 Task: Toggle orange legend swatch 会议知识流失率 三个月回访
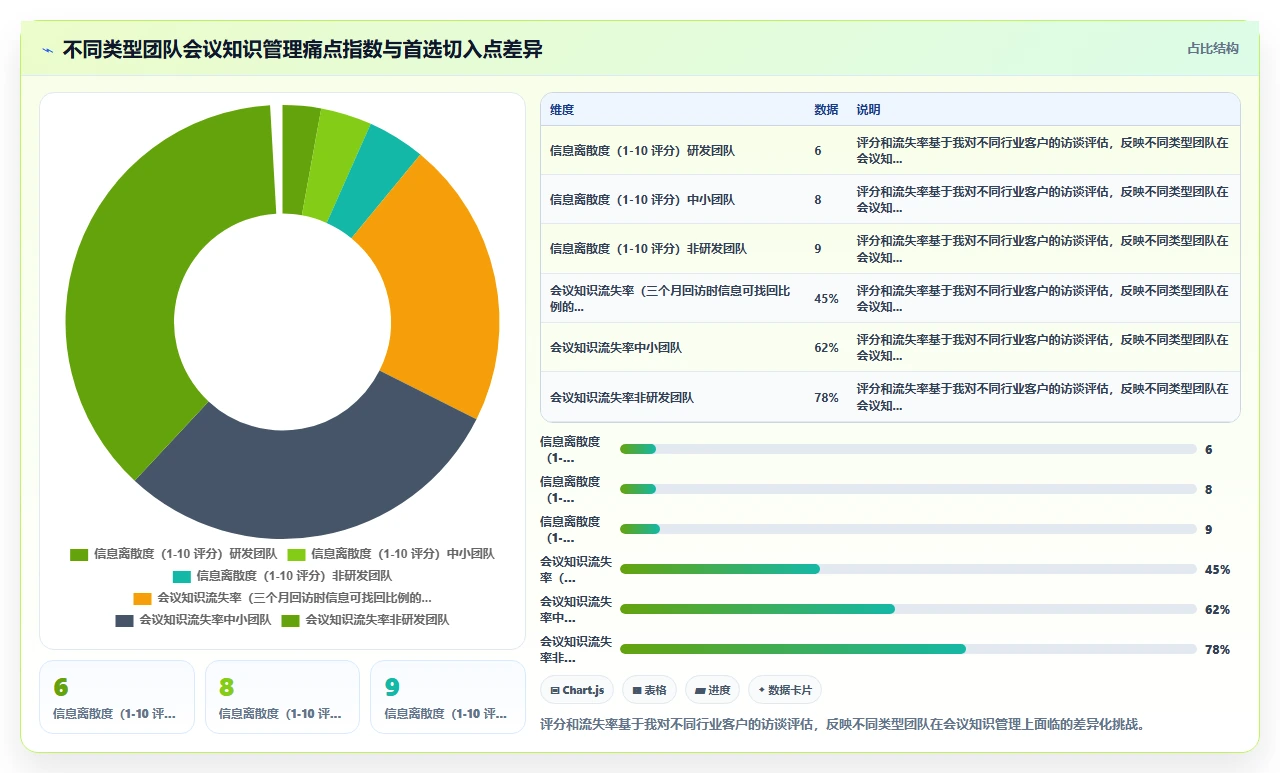(x=142, y=598)
